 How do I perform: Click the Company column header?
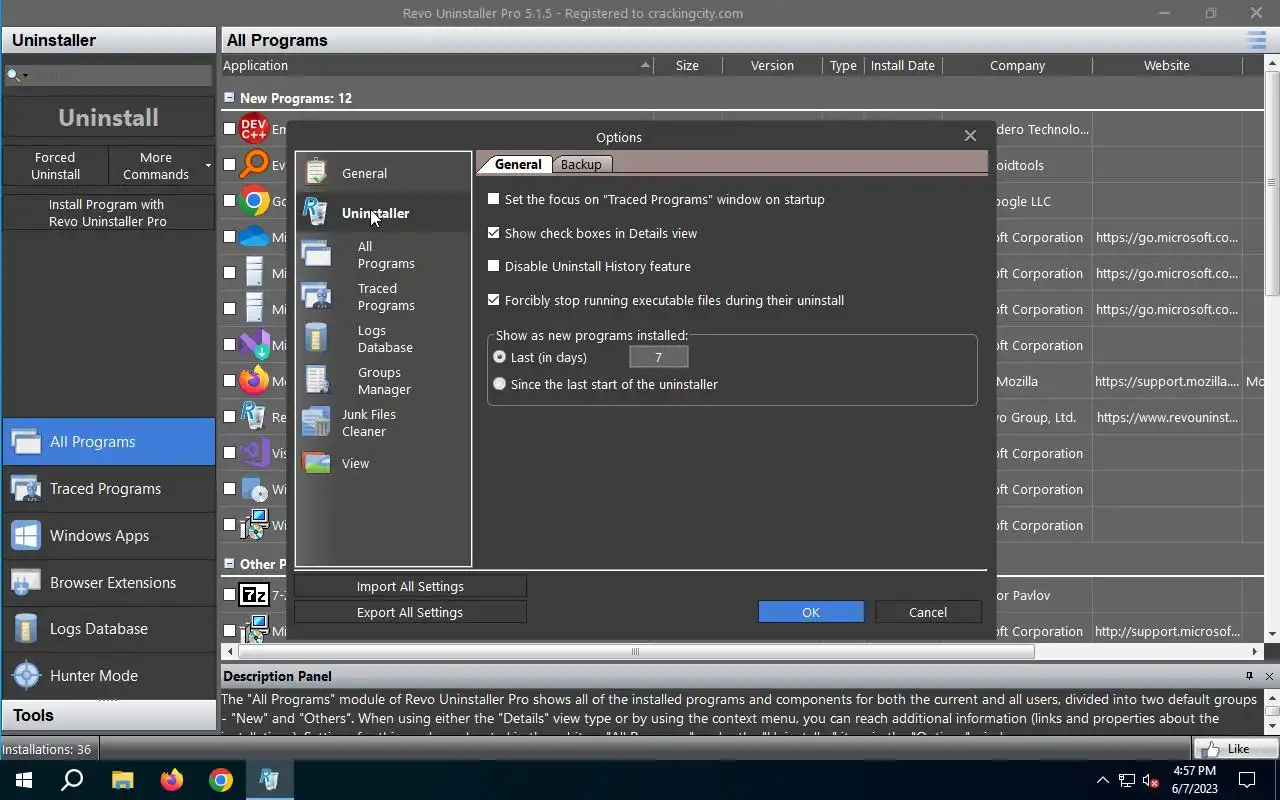click(x=1017, y=66)
